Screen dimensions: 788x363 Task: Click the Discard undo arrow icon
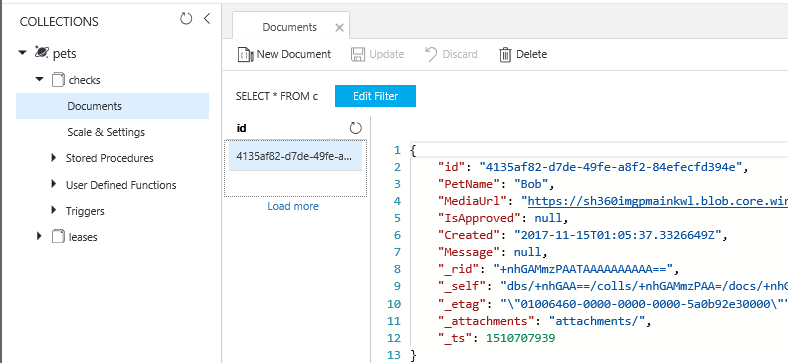431,54
